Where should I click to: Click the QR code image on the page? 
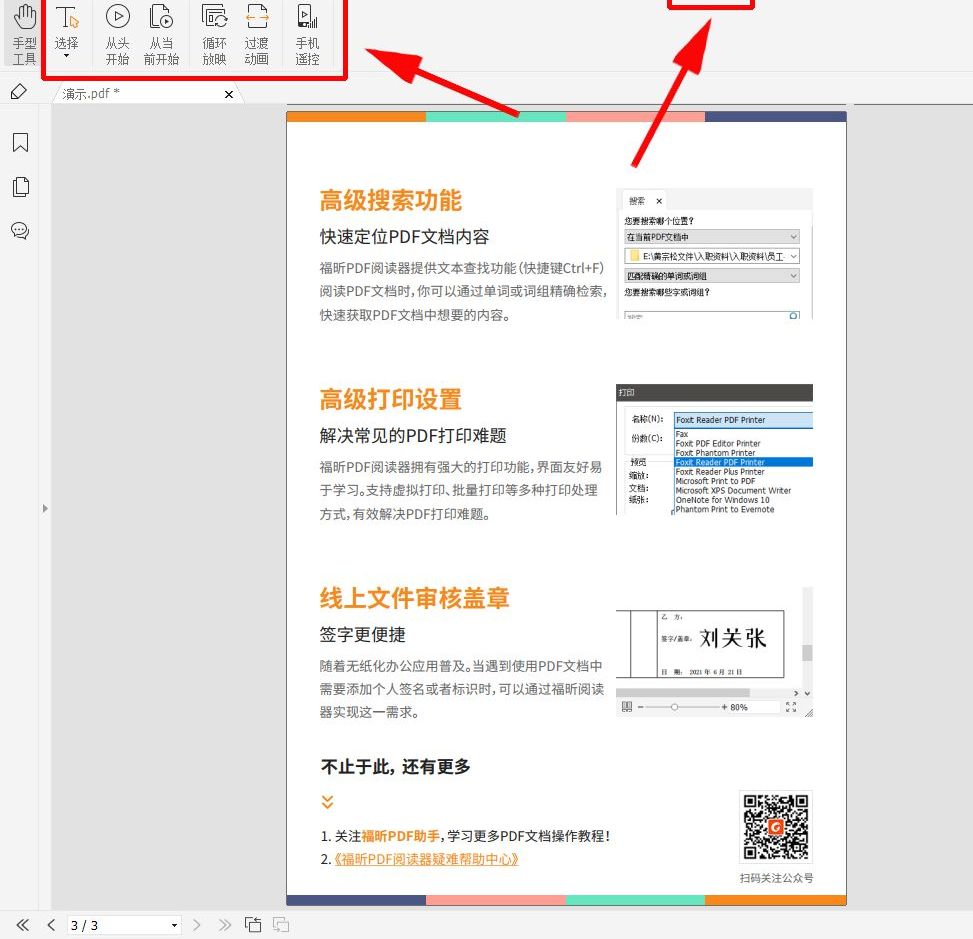[x=776, y=827]
